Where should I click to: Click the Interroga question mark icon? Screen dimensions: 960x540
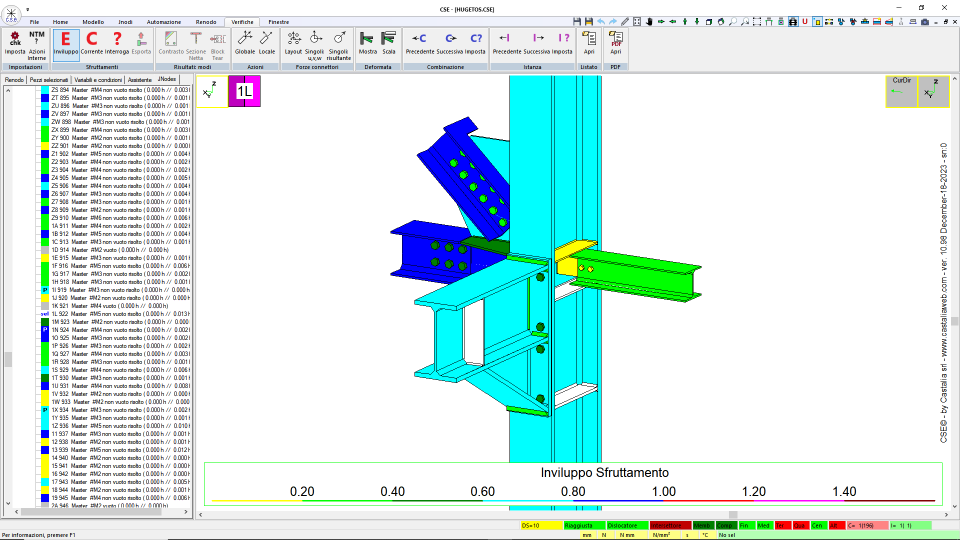click(117, 43)
